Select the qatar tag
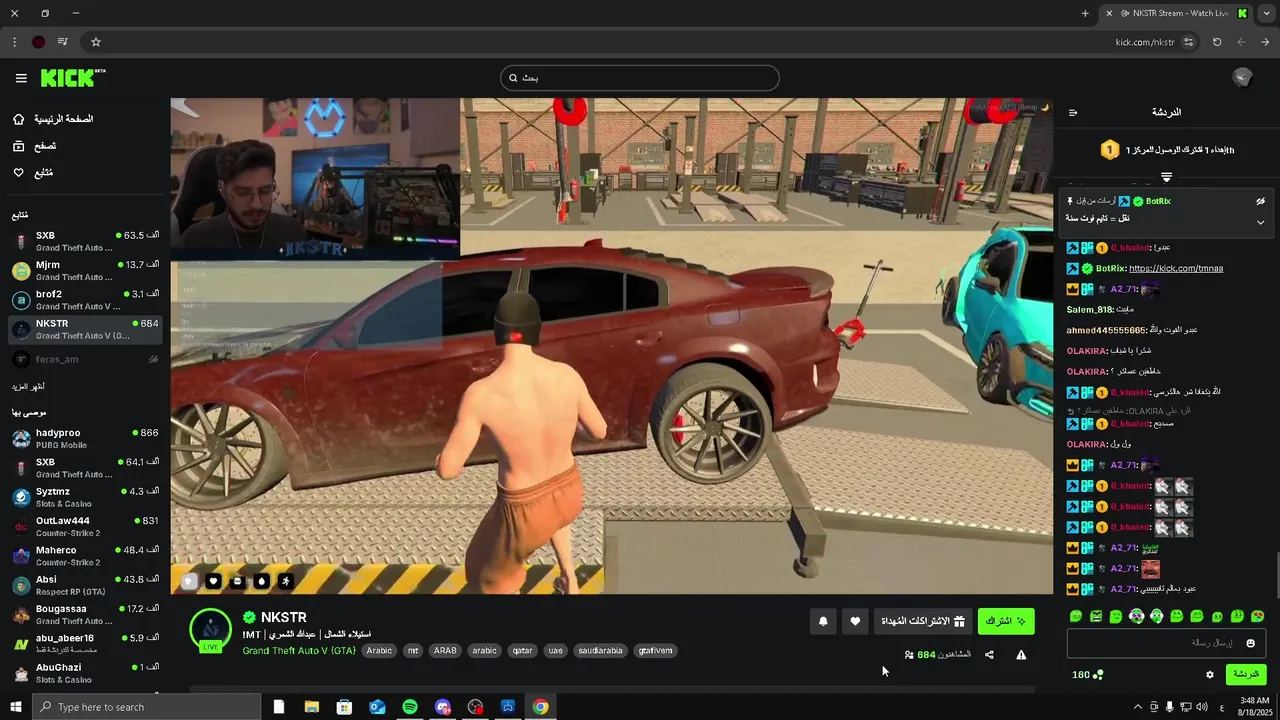This screenshot has width=1280, height=720. pyautogui.click(x=522, y=651)
